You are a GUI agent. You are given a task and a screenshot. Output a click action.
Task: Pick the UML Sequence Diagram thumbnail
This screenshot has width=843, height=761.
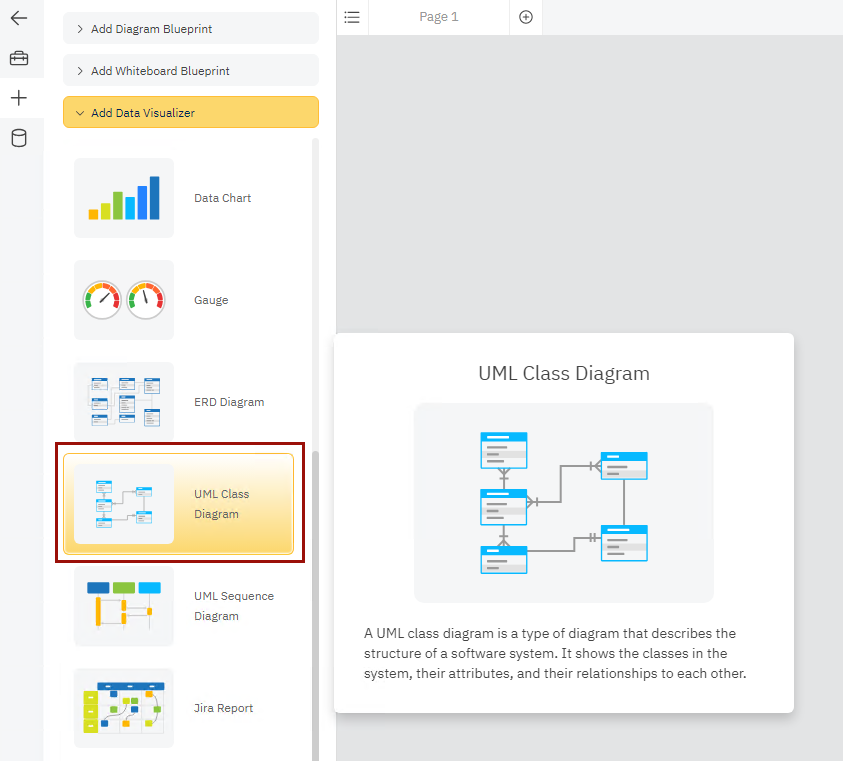pos(124,606)
